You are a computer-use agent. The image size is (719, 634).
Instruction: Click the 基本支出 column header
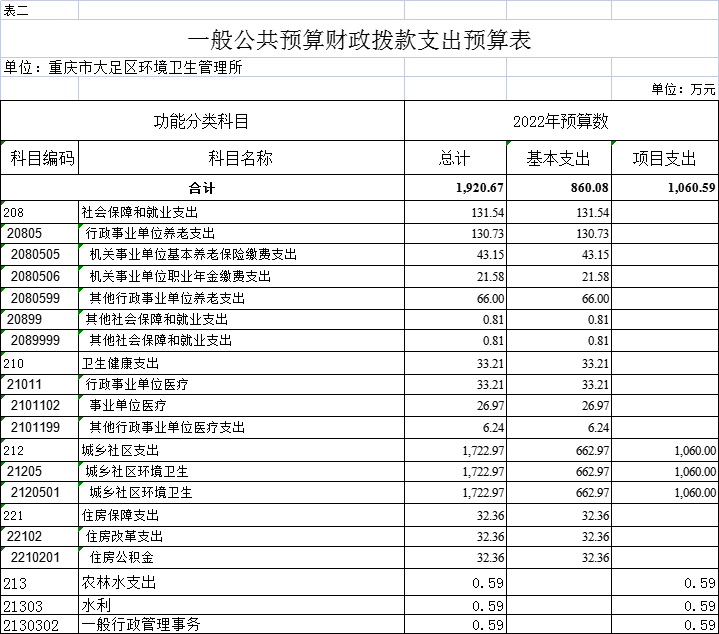[559, 158]
